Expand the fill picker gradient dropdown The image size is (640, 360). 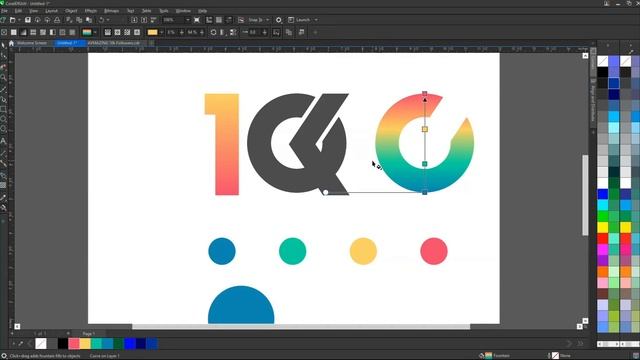95,32
